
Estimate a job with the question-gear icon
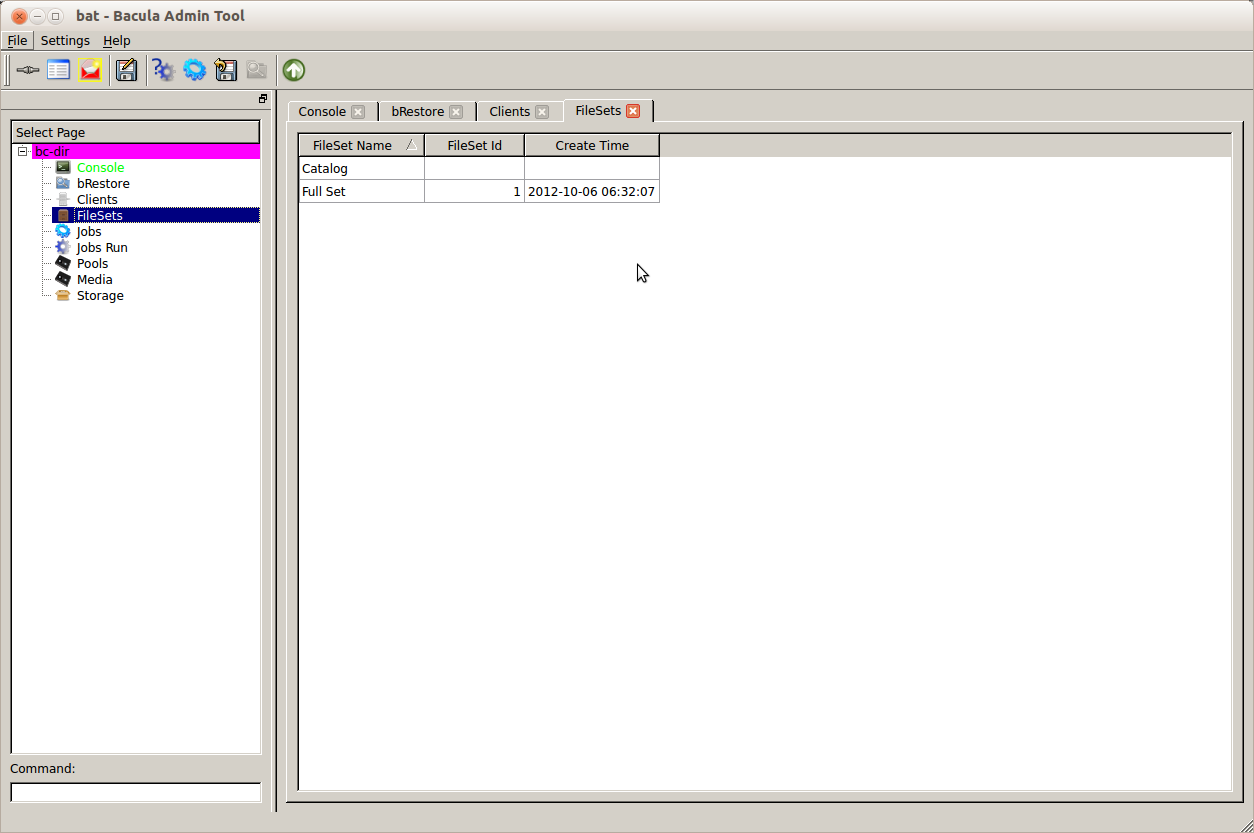point(162,70)
